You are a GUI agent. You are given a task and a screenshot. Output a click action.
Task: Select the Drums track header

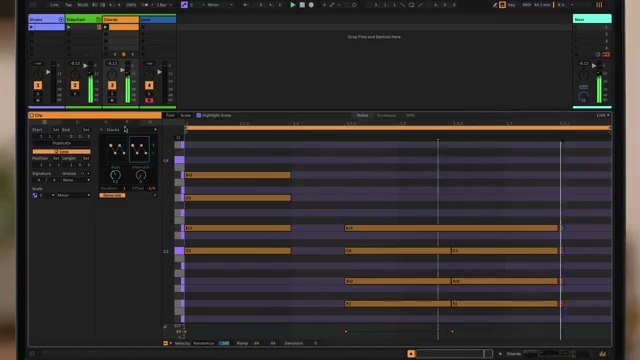(46, 19)
